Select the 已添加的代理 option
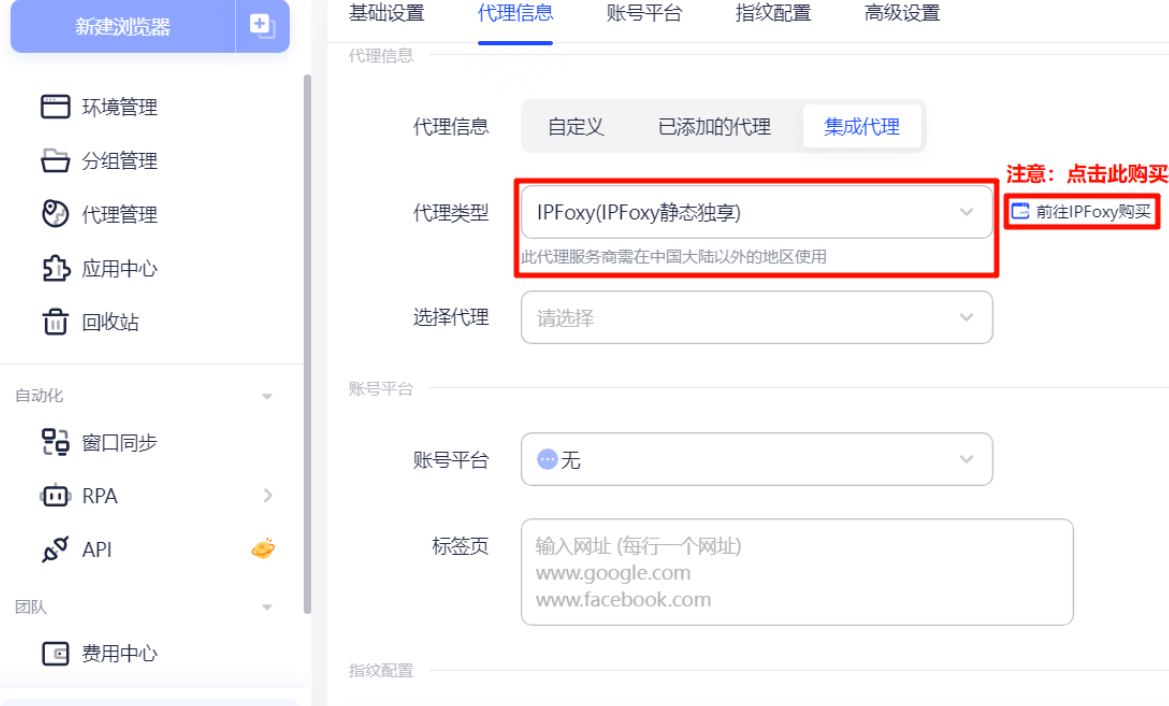 pos(714,127)
